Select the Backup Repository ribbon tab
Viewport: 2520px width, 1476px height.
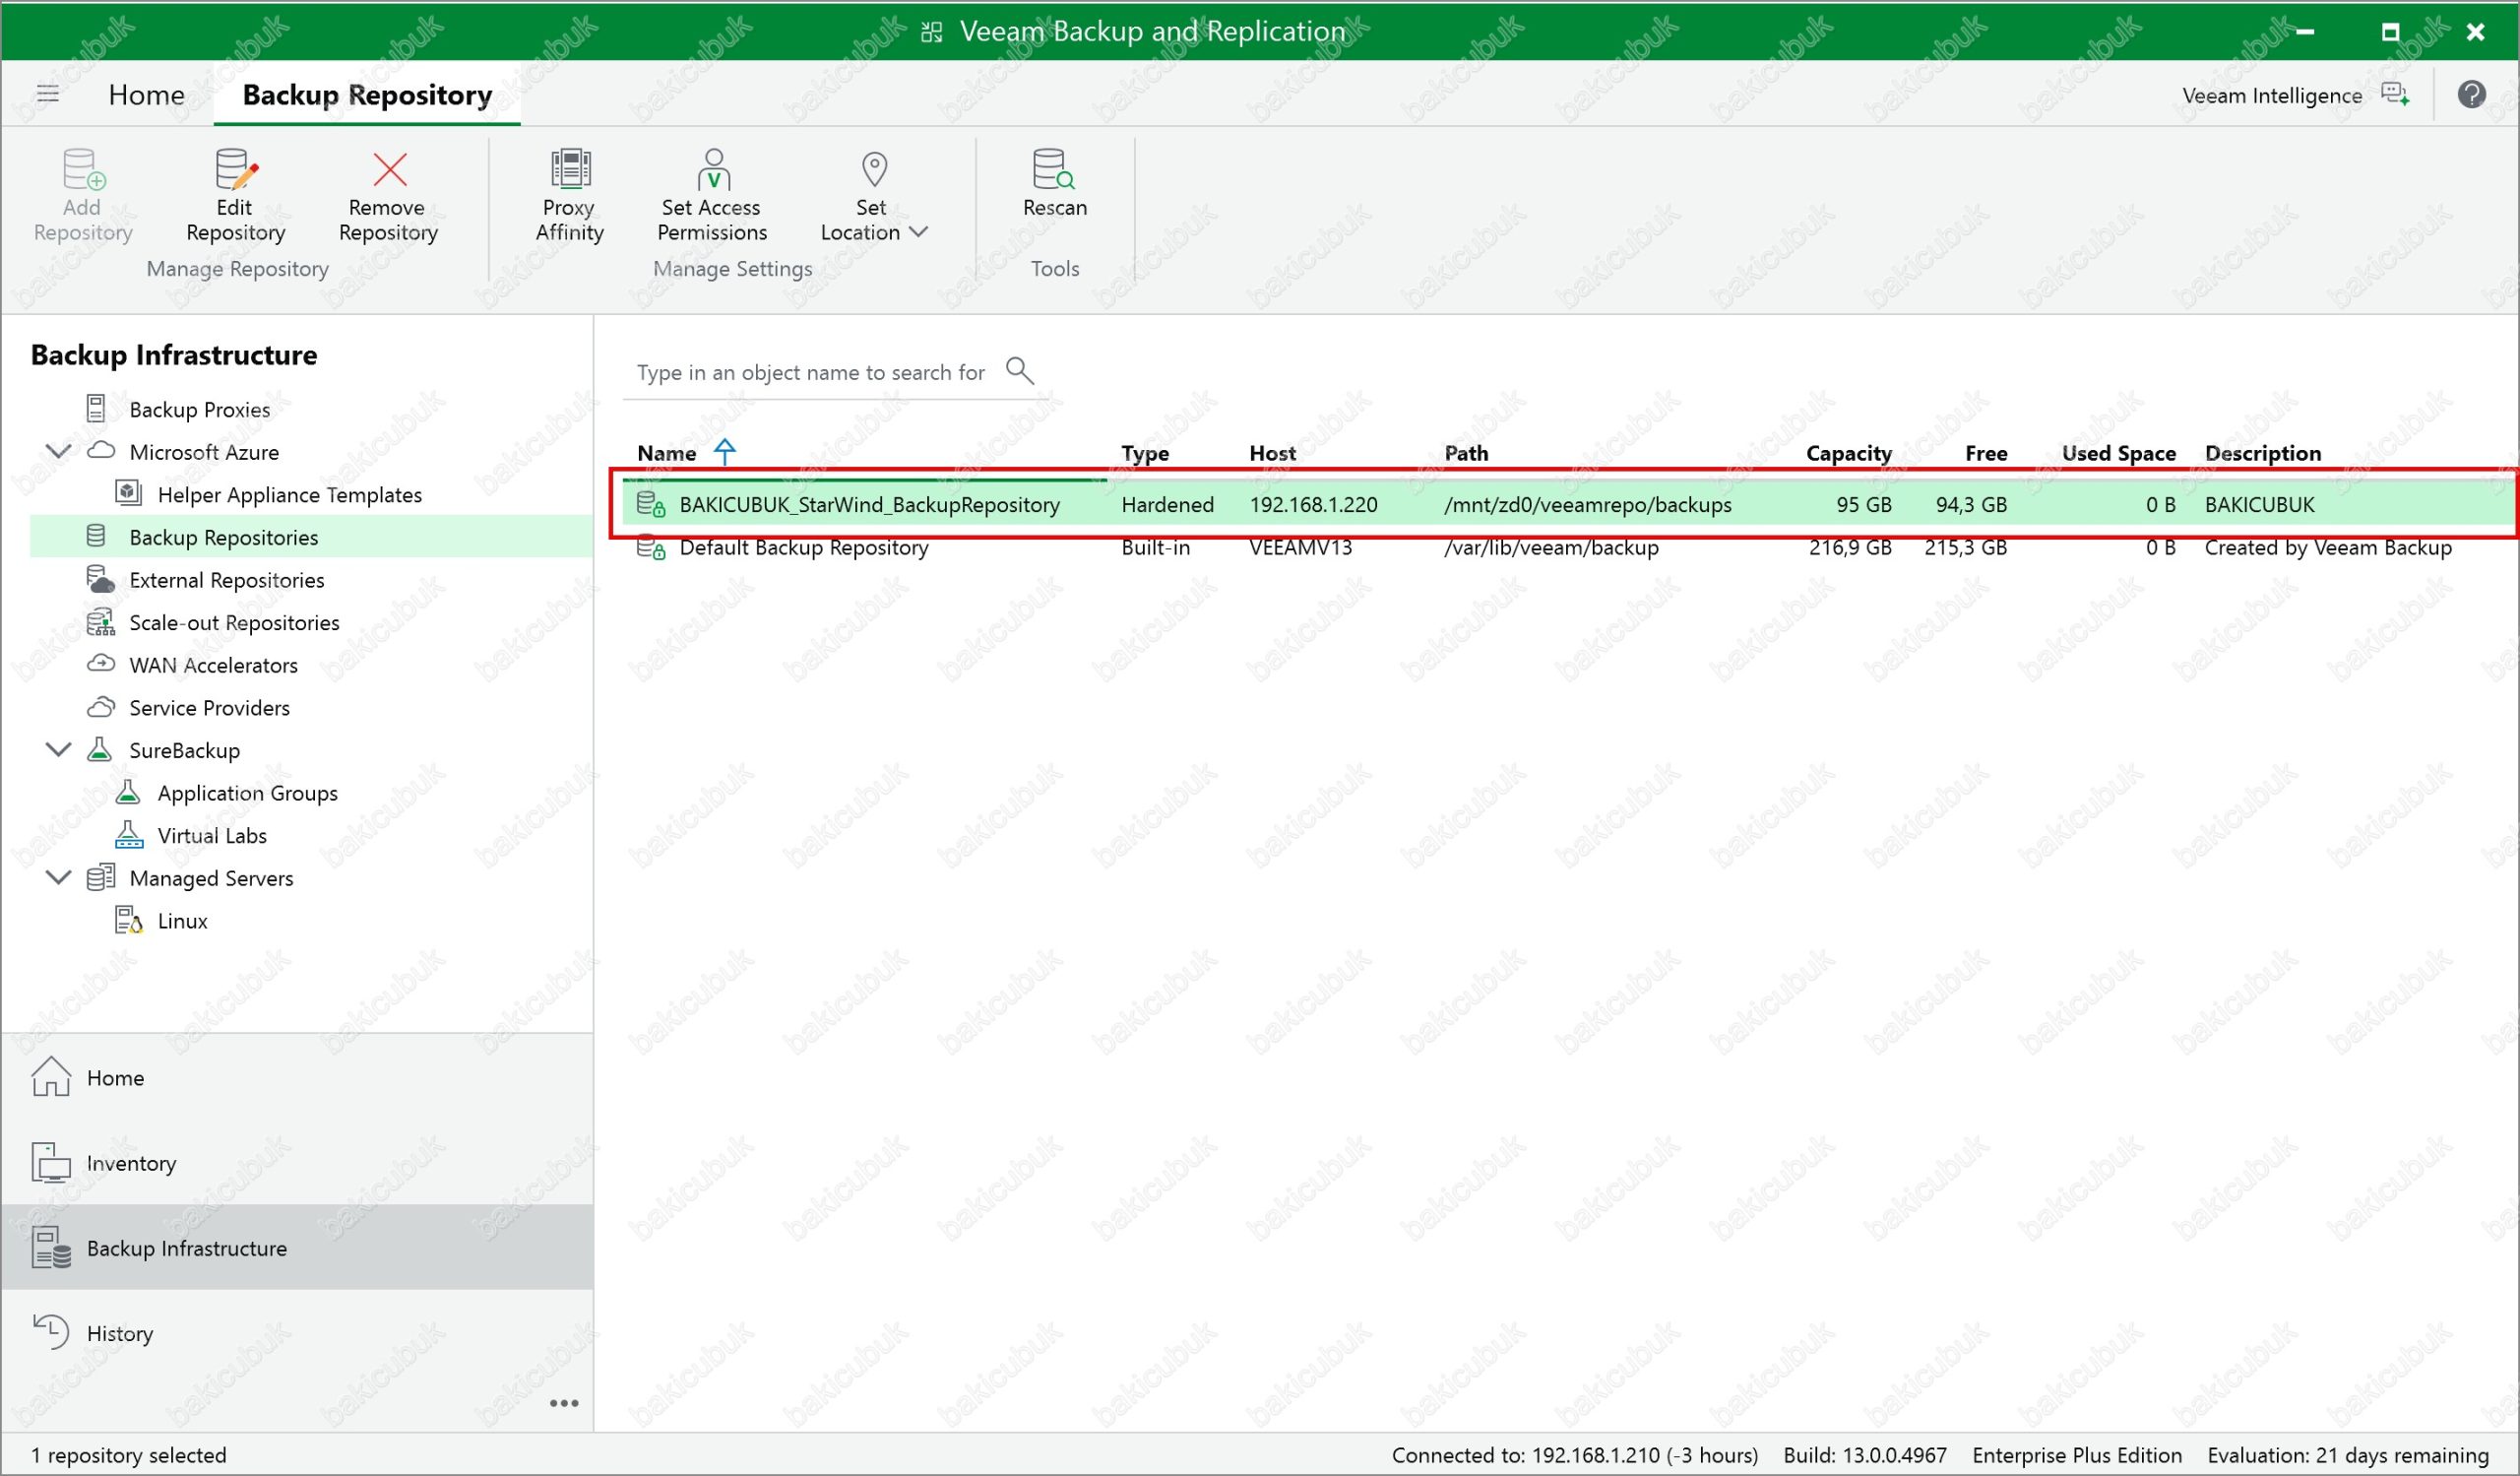367,95
